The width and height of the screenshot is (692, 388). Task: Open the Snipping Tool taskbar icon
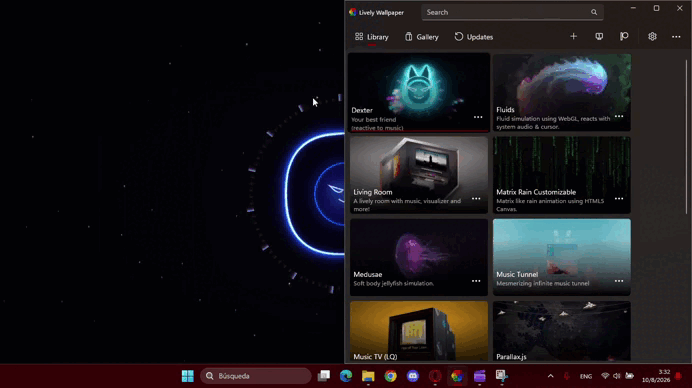click(x=502, y=376)
